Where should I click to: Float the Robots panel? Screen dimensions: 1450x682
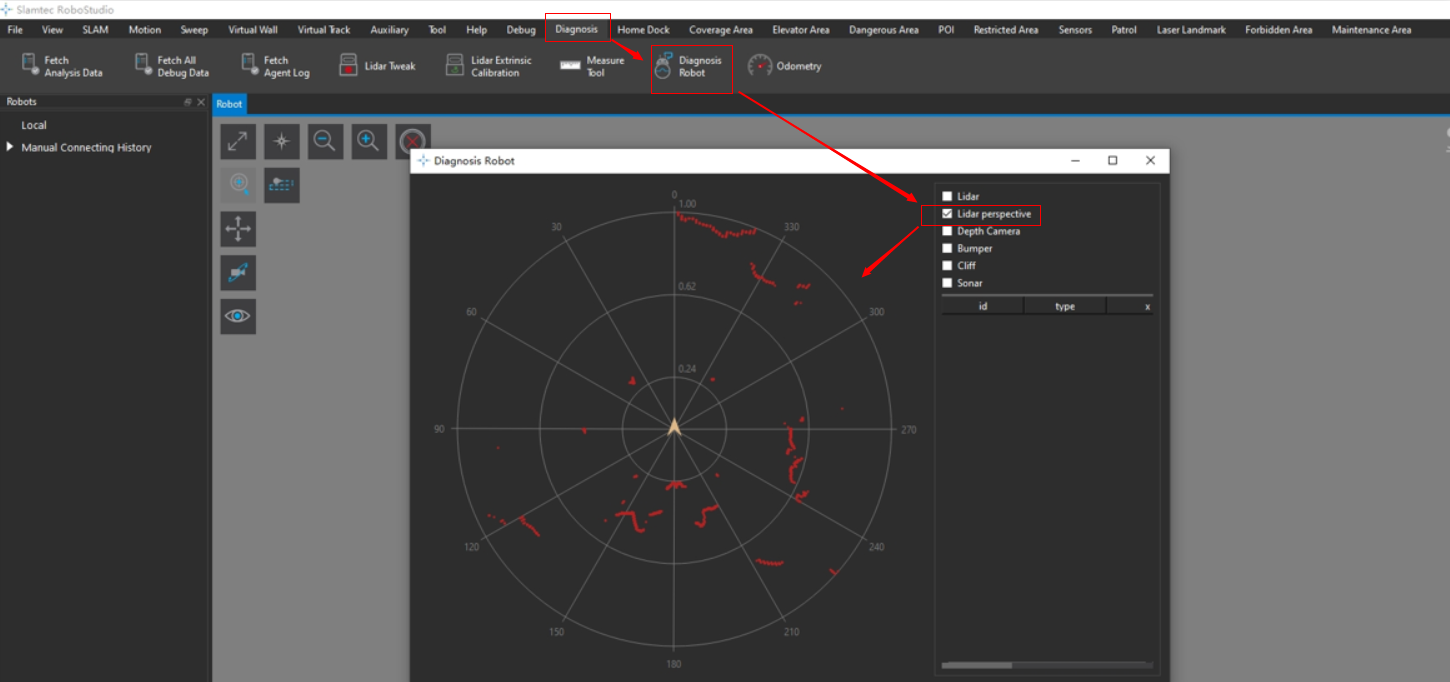click(x=188, y=102)
